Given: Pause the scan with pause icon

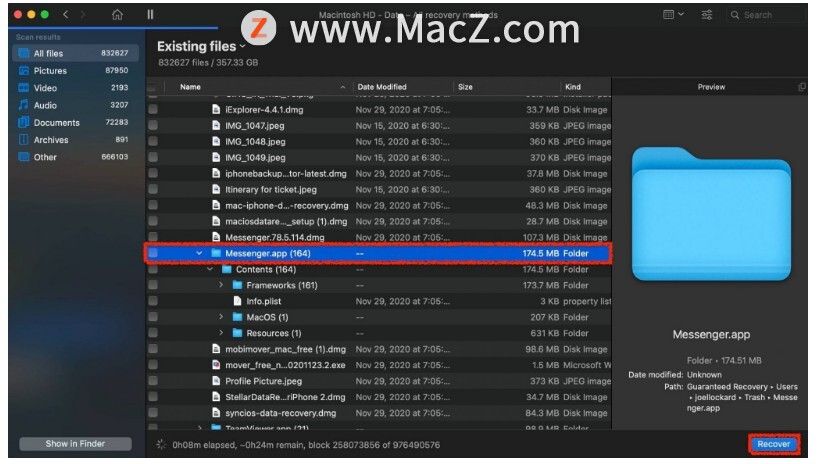Looking at the screenshot, I should [150, 15].
